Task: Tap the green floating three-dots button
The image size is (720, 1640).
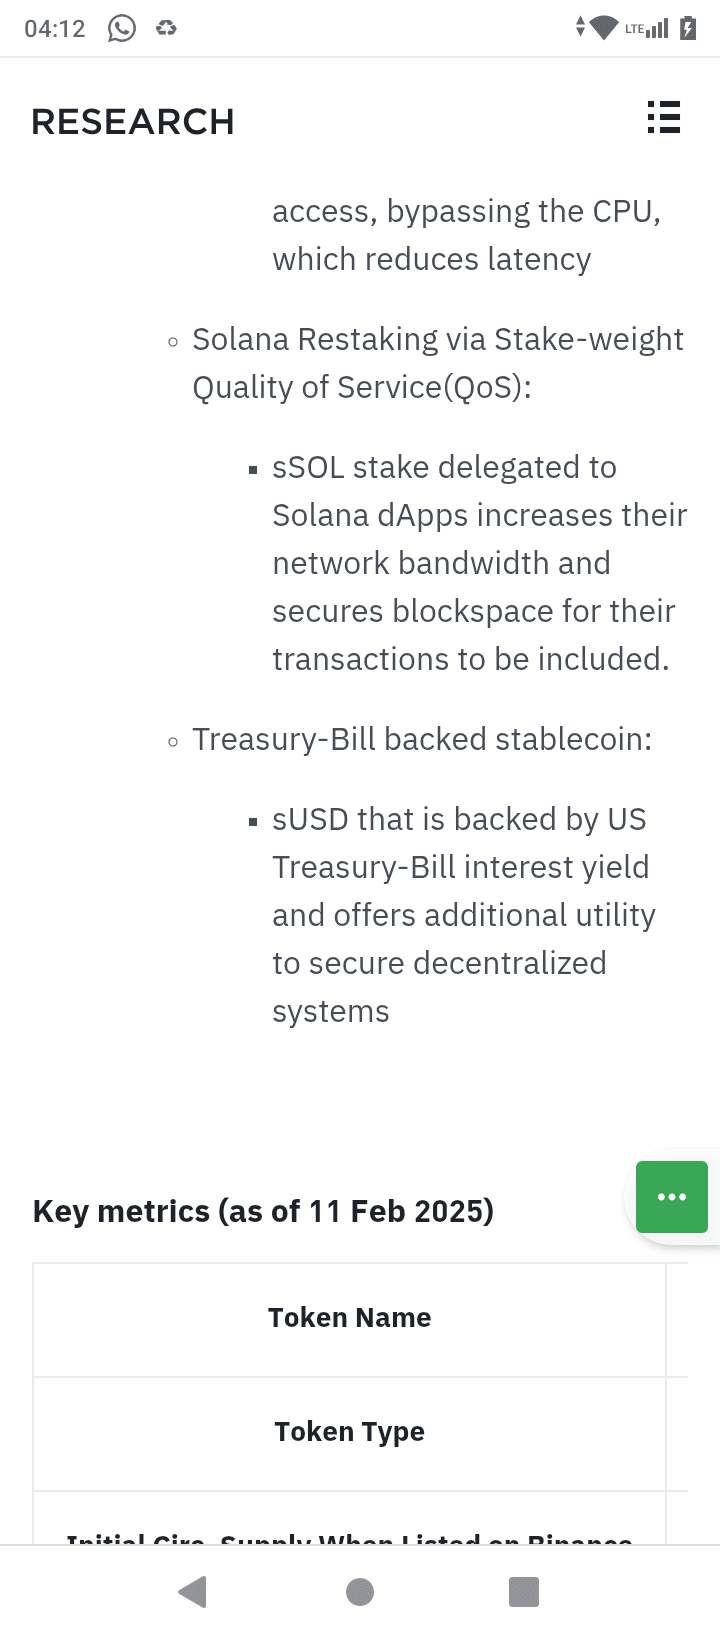Action: coord(672,1196)
